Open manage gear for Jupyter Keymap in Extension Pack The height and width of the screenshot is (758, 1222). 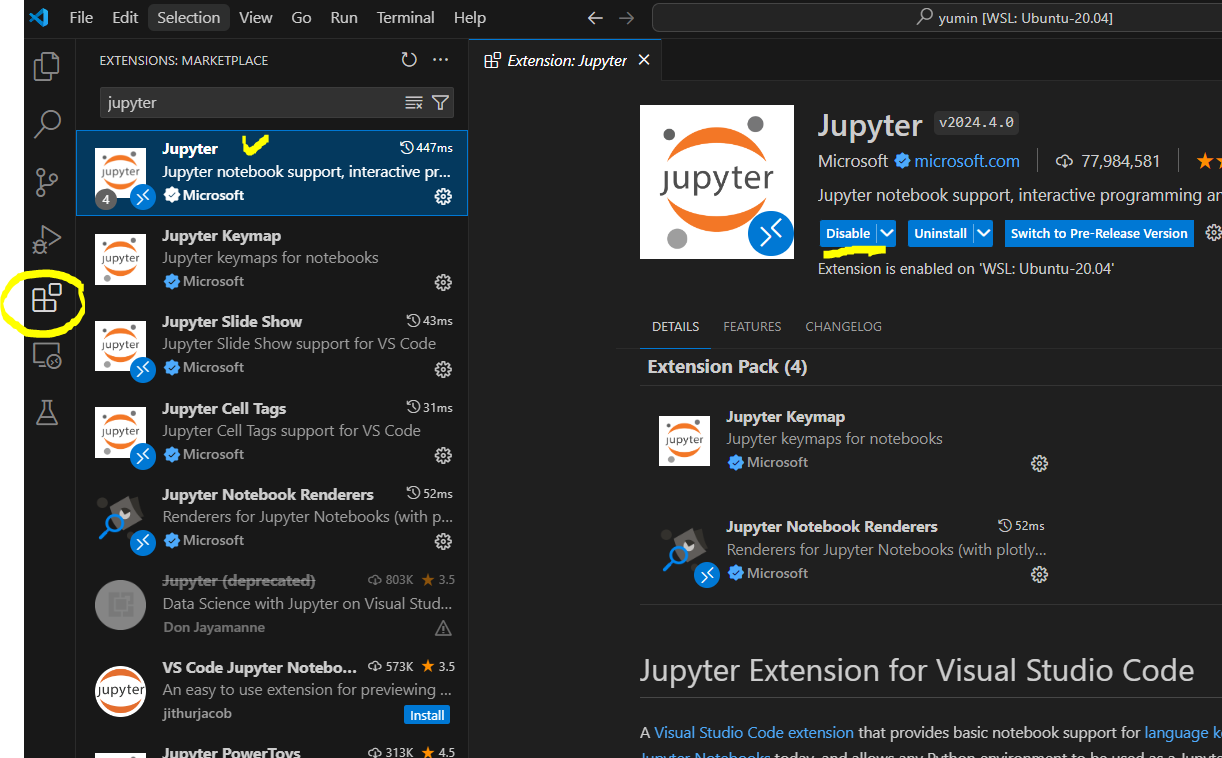tap(1039, 463)
